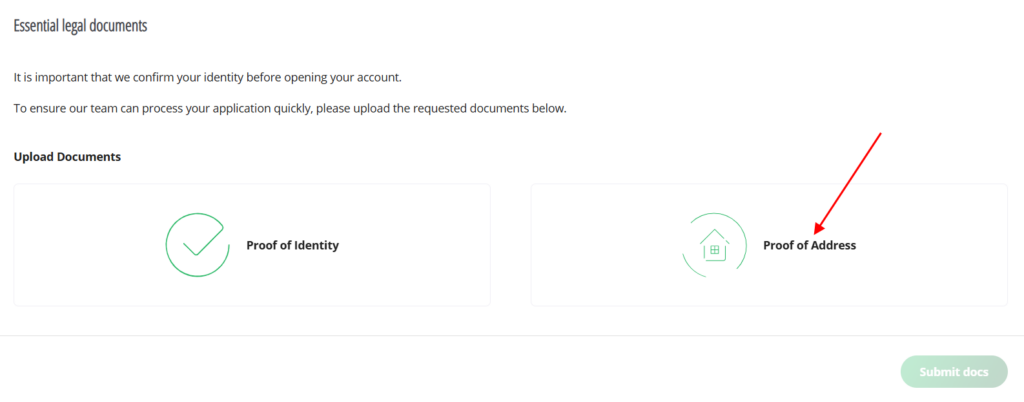The height and width of the screenshot is (402, 1024).
Task: Click the word Address in the right card
Action: 834,245
